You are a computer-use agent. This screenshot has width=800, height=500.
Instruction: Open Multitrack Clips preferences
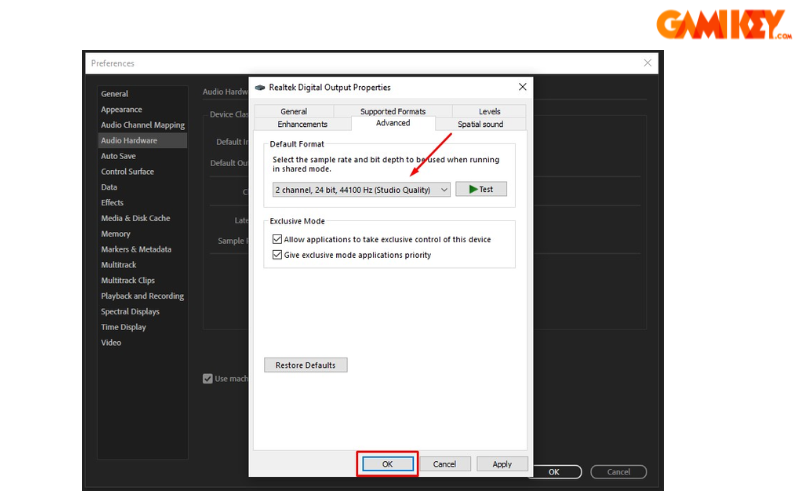click(x=128, y=280)
